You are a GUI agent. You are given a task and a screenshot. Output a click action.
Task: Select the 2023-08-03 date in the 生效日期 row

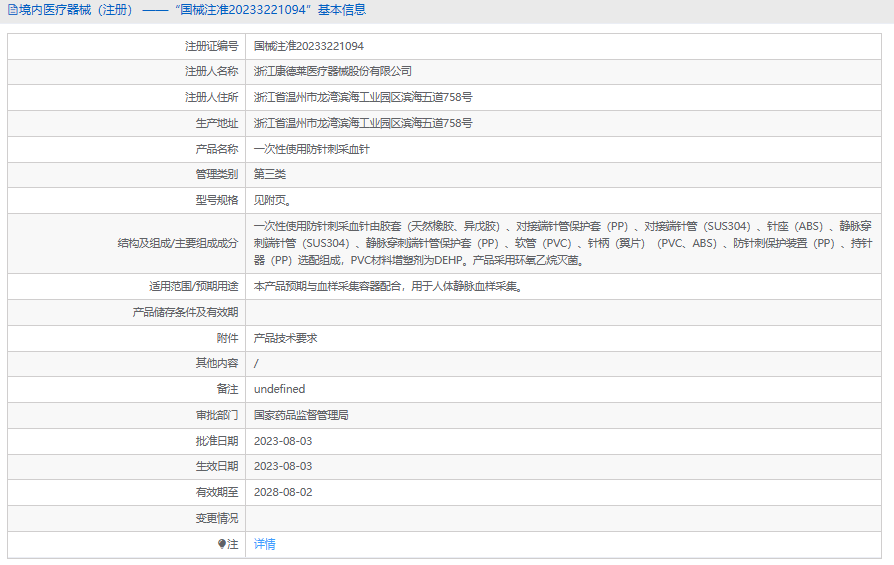[x=283, y=466]
